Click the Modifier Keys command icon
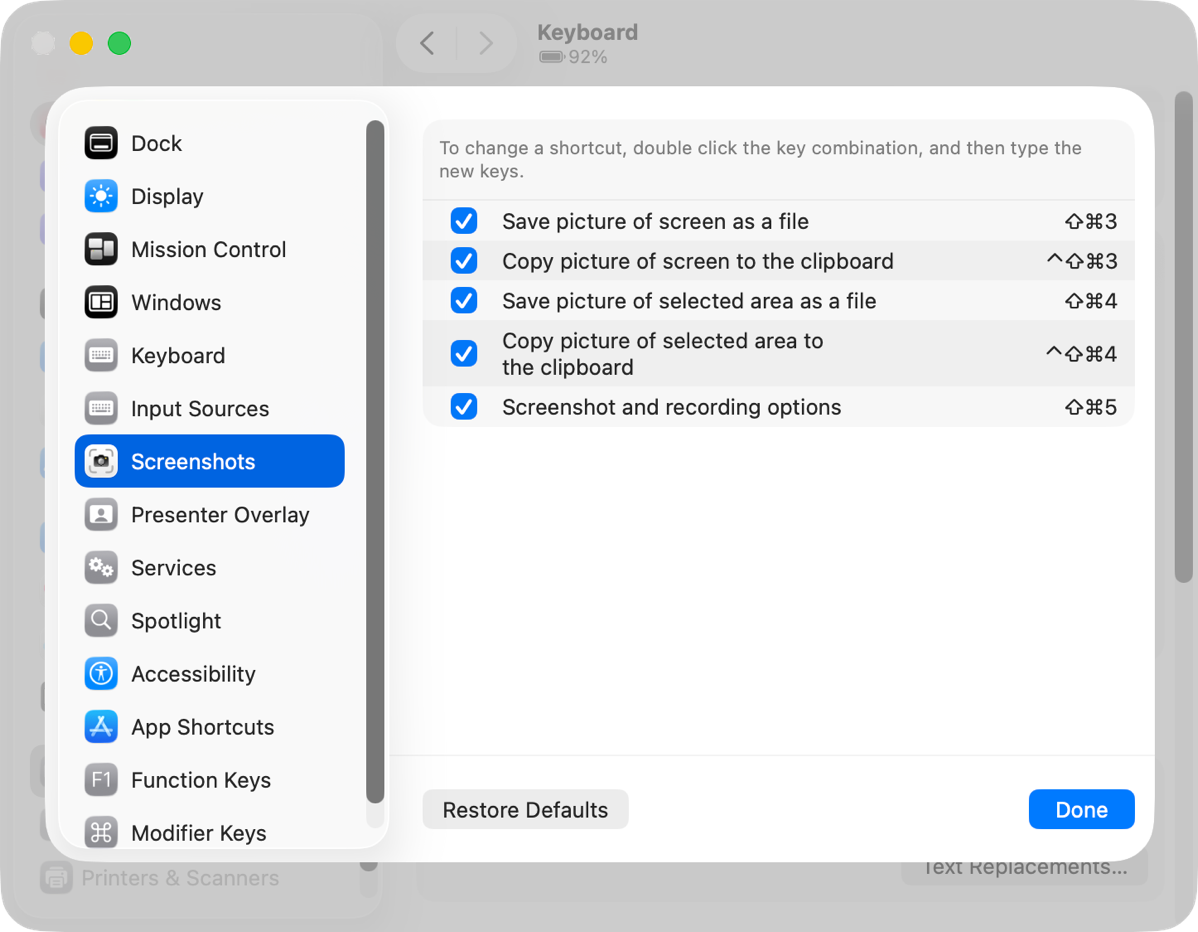This screenshot has height=932, width=1198. (101, 832)
